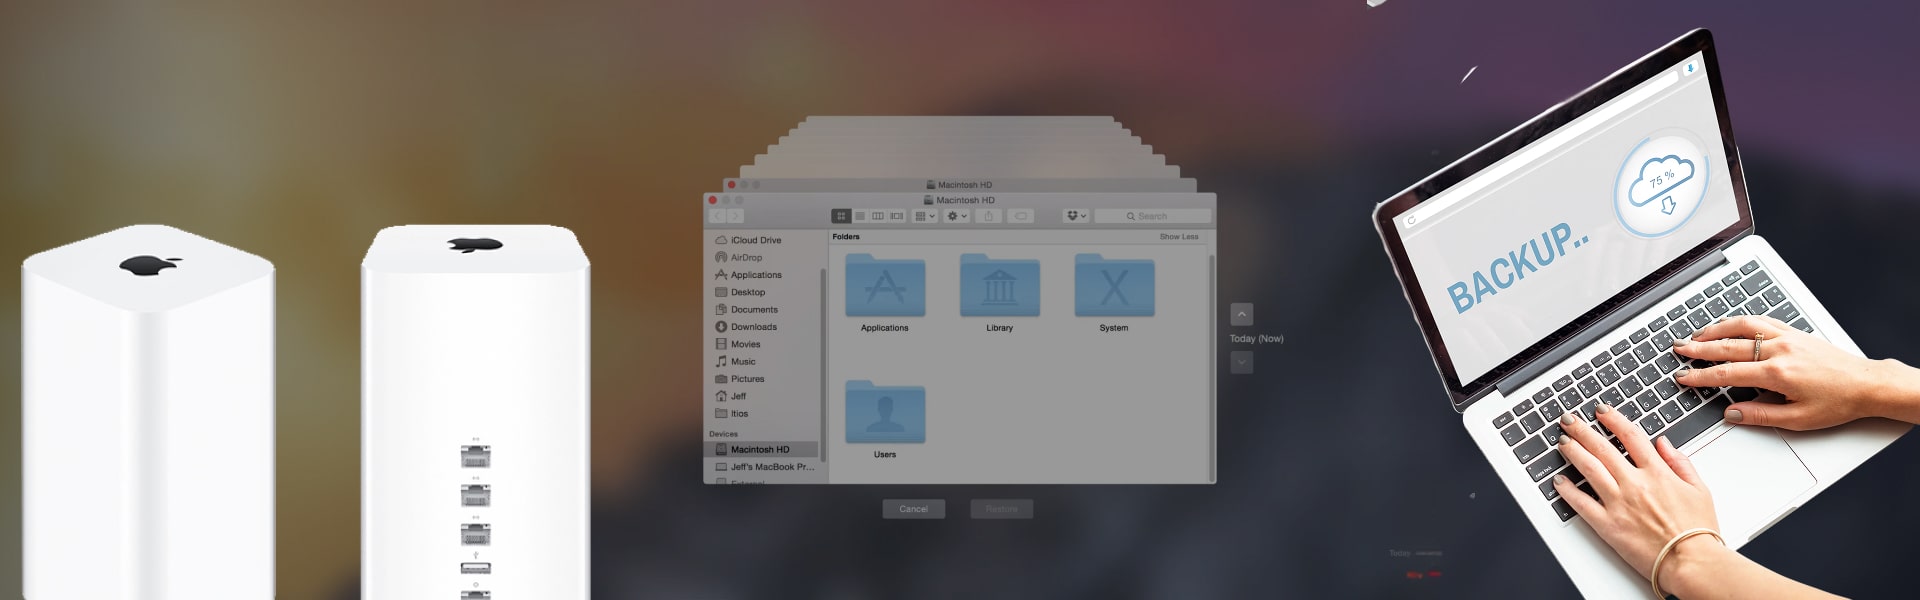This screenshot has width=1920, height=600.
Task: Open the Action gear dropdown
Action: point(956,216)
